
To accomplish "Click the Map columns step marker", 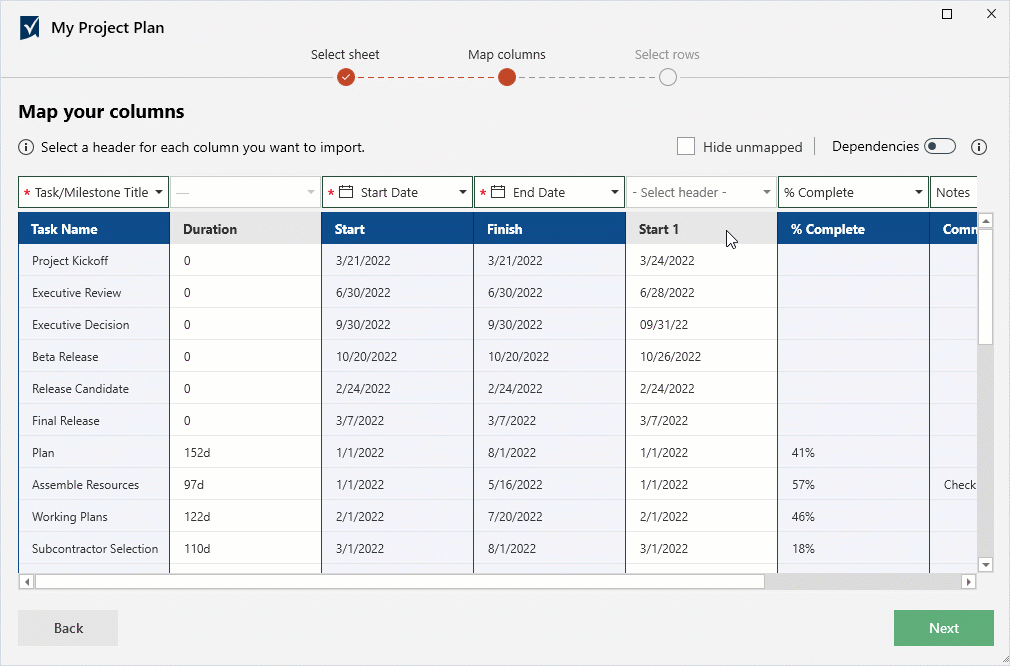I will pos(507,77).
